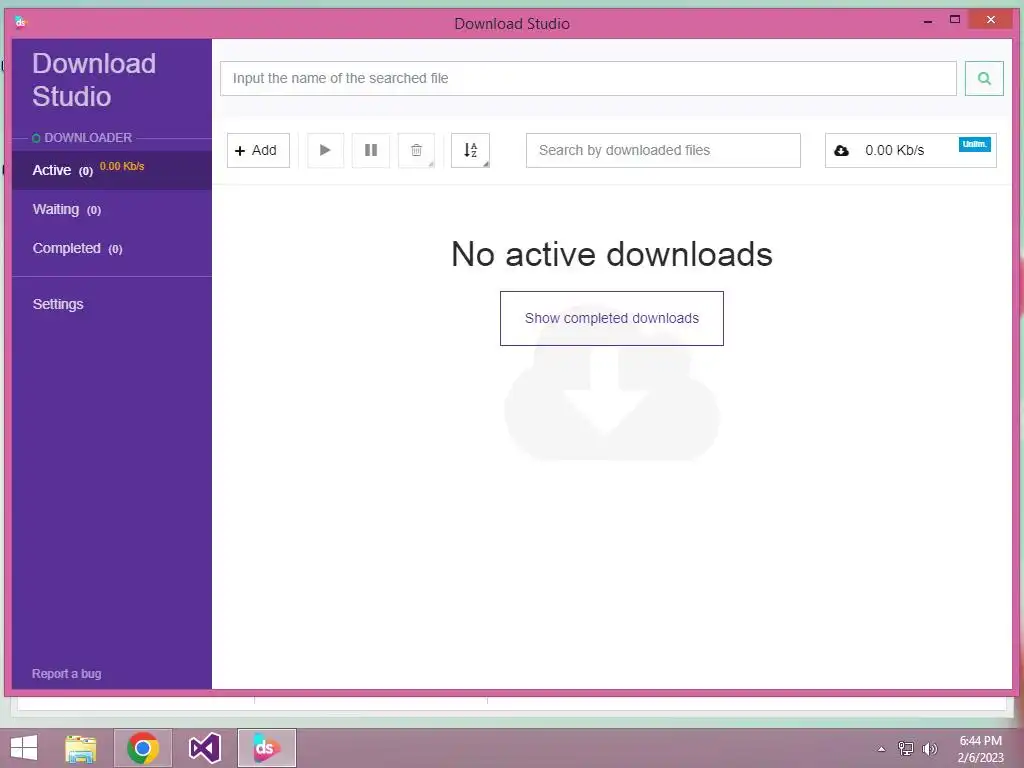Click the cloud download speed icon

[x=841, y=151]
